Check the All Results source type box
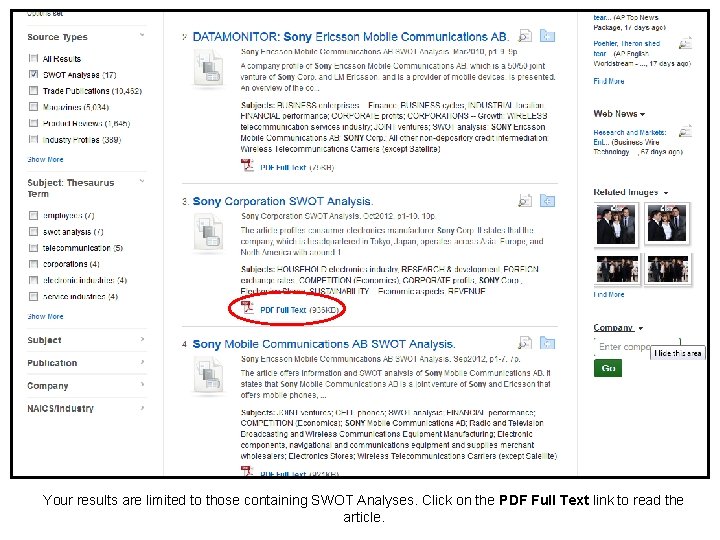 [x=33, y=58]
